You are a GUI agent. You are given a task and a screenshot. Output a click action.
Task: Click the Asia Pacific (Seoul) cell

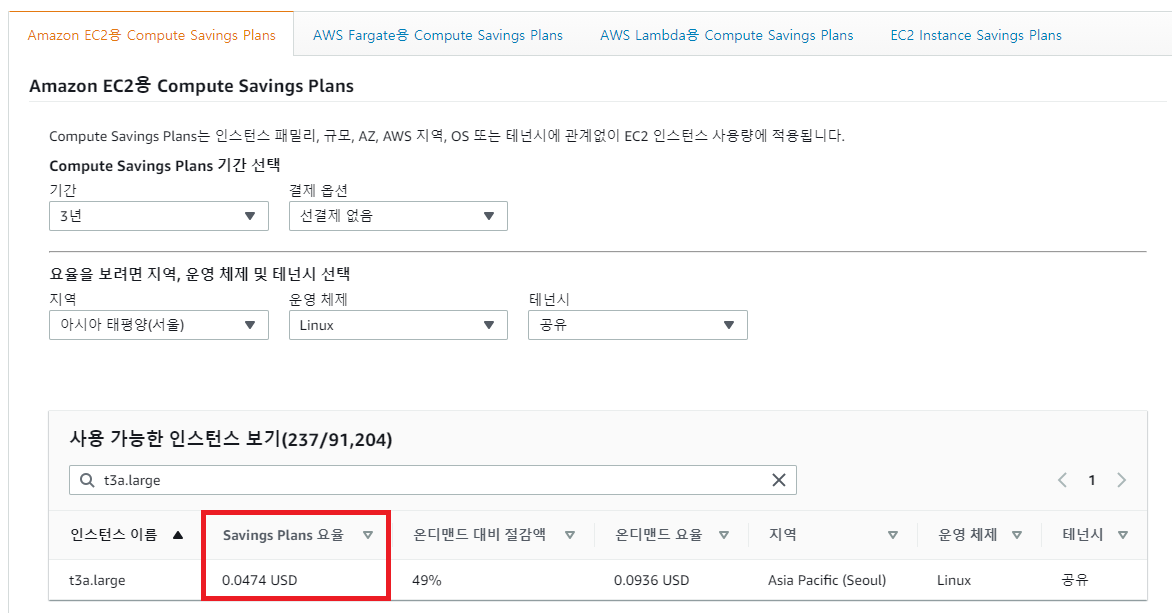click(827, 580)
